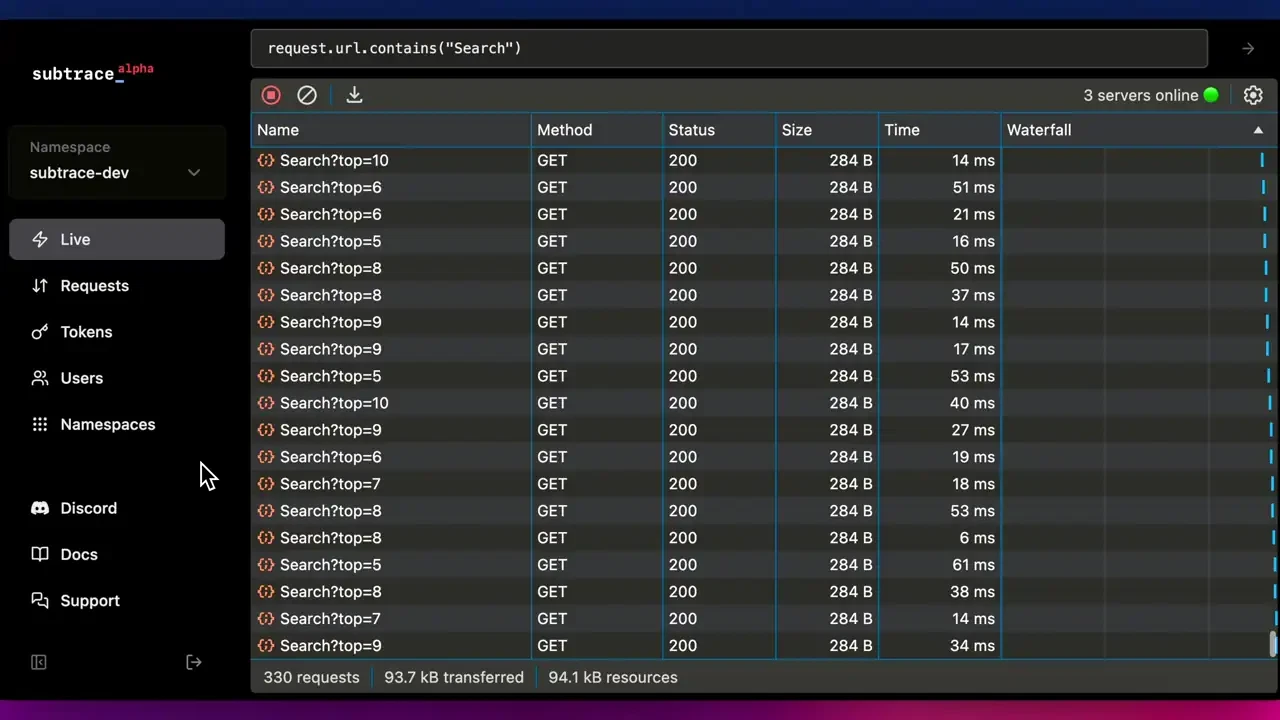1280x720 pixels.
Task: Click the Users people icon
Action: pos(40,378)
